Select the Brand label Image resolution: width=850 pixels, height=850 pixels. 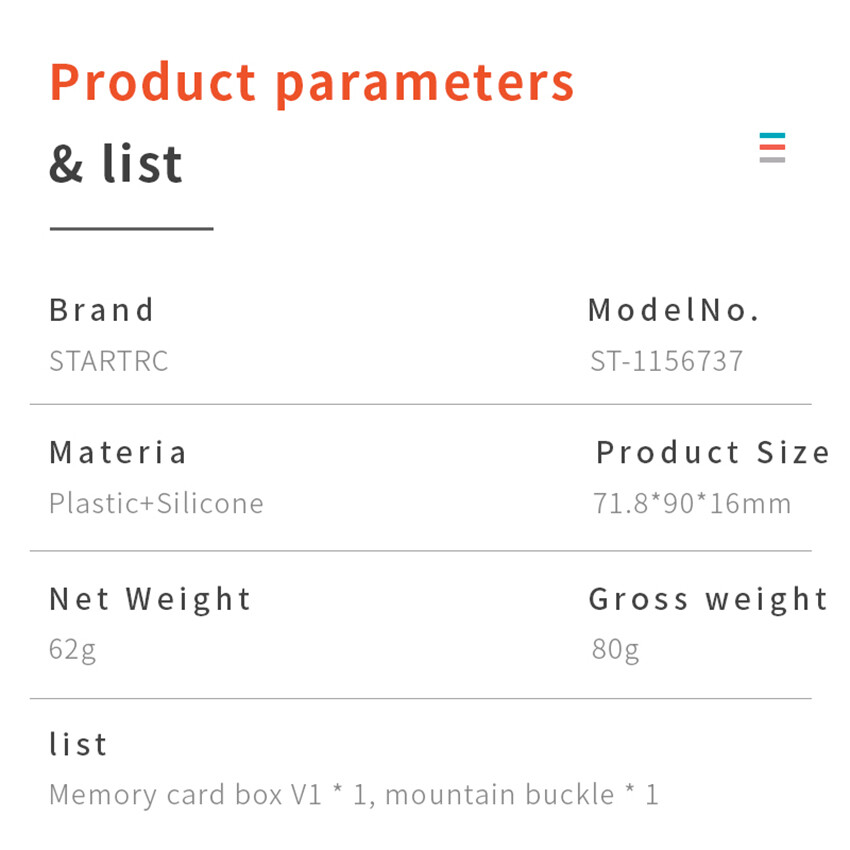102,310
